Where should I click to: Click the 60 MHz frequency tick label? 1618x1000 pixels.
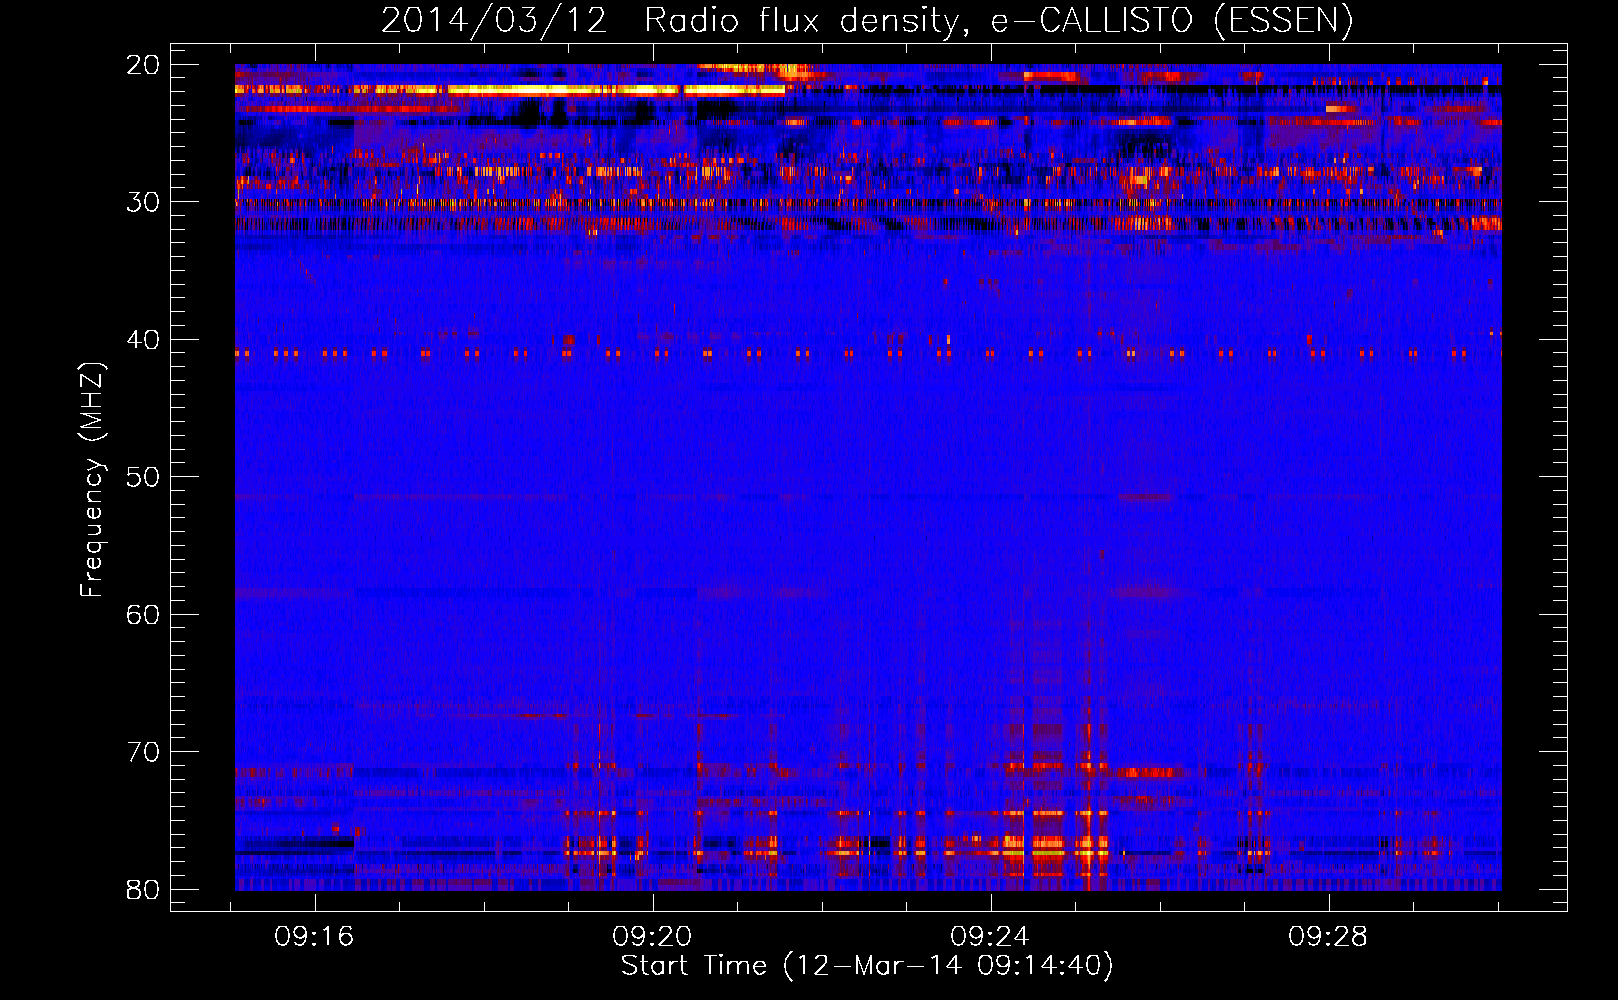(x=143, y=614)
